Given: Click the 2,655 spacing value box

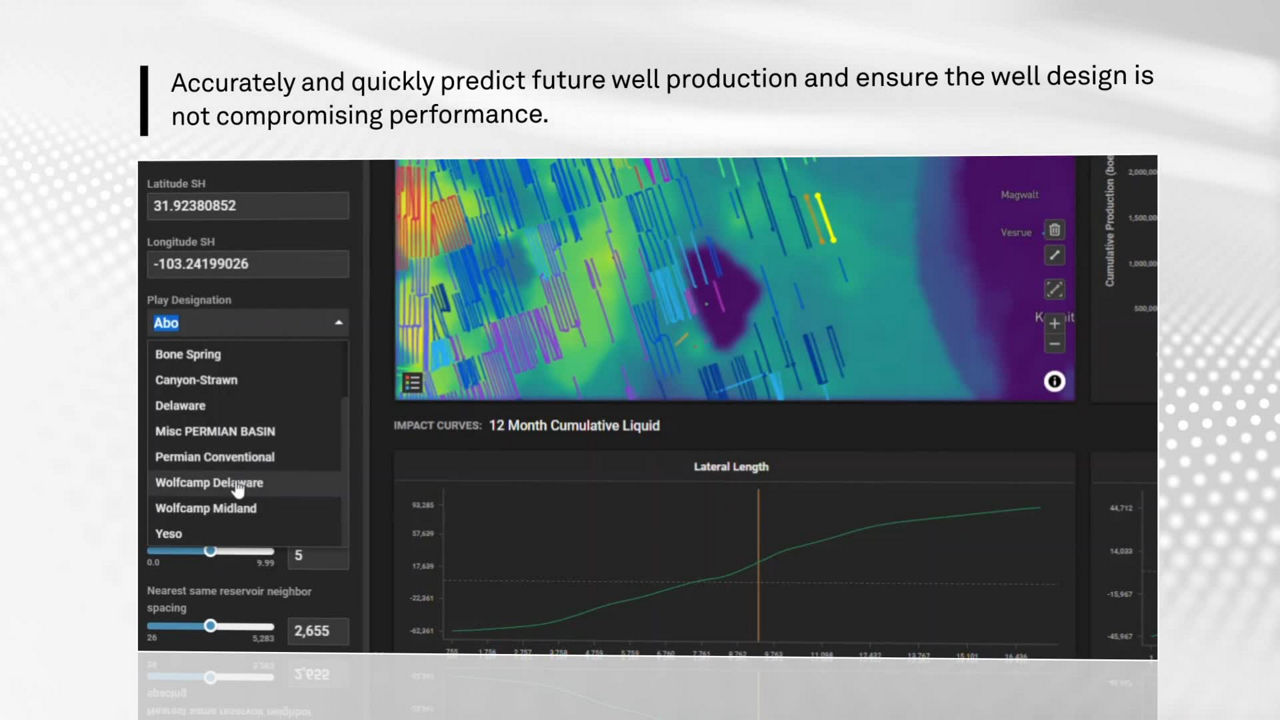Looking at the screenshot, I should [318, 631].
